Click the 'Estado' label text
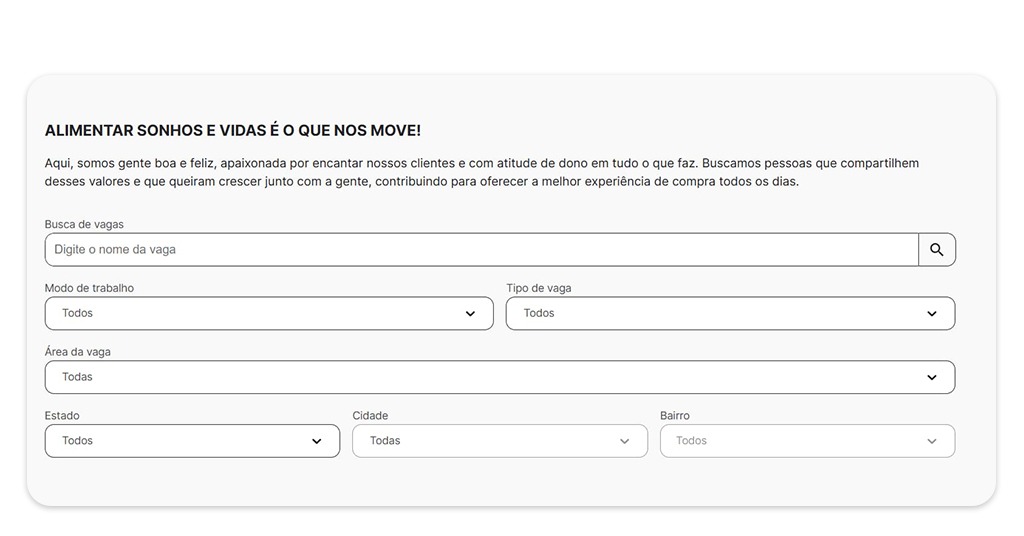 [62, 416]
